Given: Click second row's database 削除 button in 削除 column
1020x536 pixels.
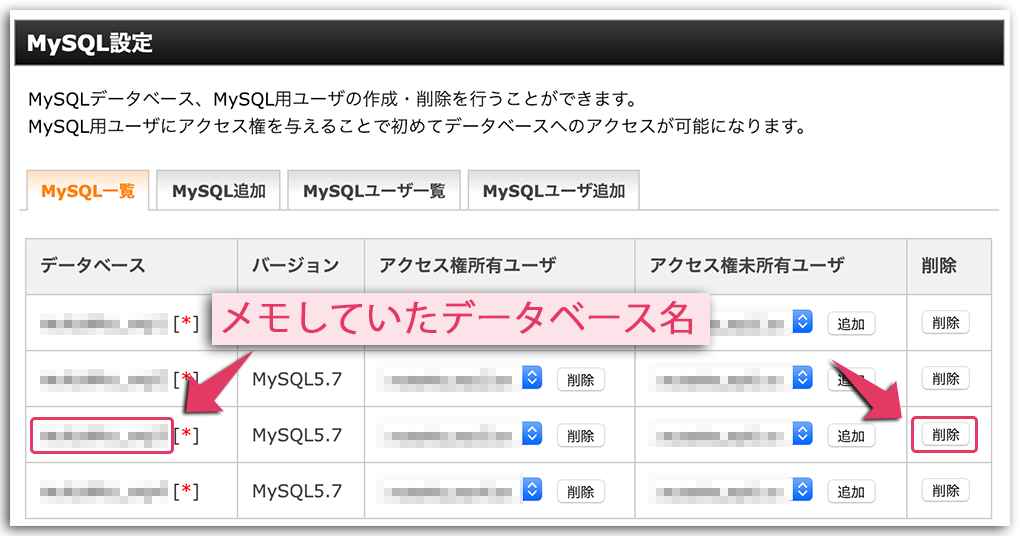Looking at the screenshot, I should (945, 379).
